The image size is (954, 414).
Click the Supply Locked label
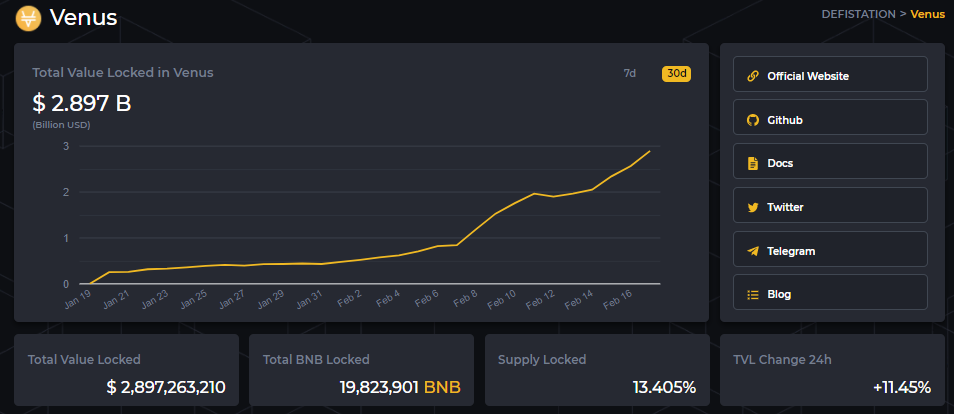541,360
